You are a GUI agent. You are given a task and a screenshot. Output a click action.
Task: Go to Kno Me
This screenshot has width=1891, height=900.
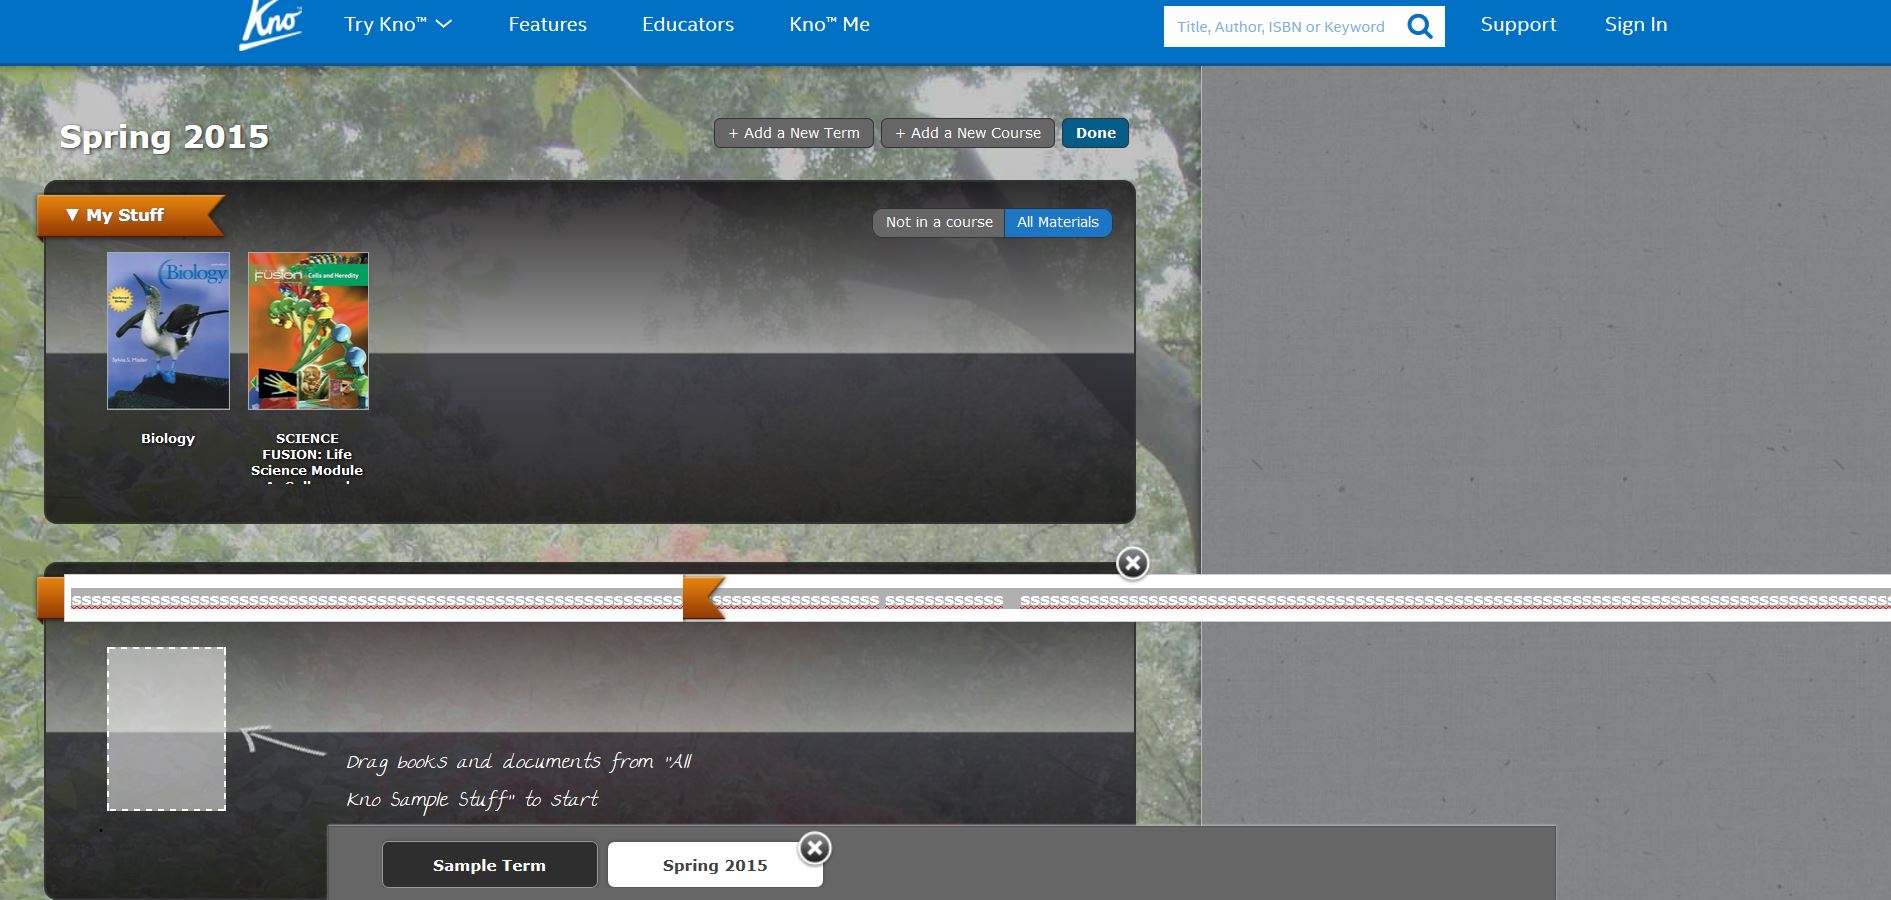829,24
